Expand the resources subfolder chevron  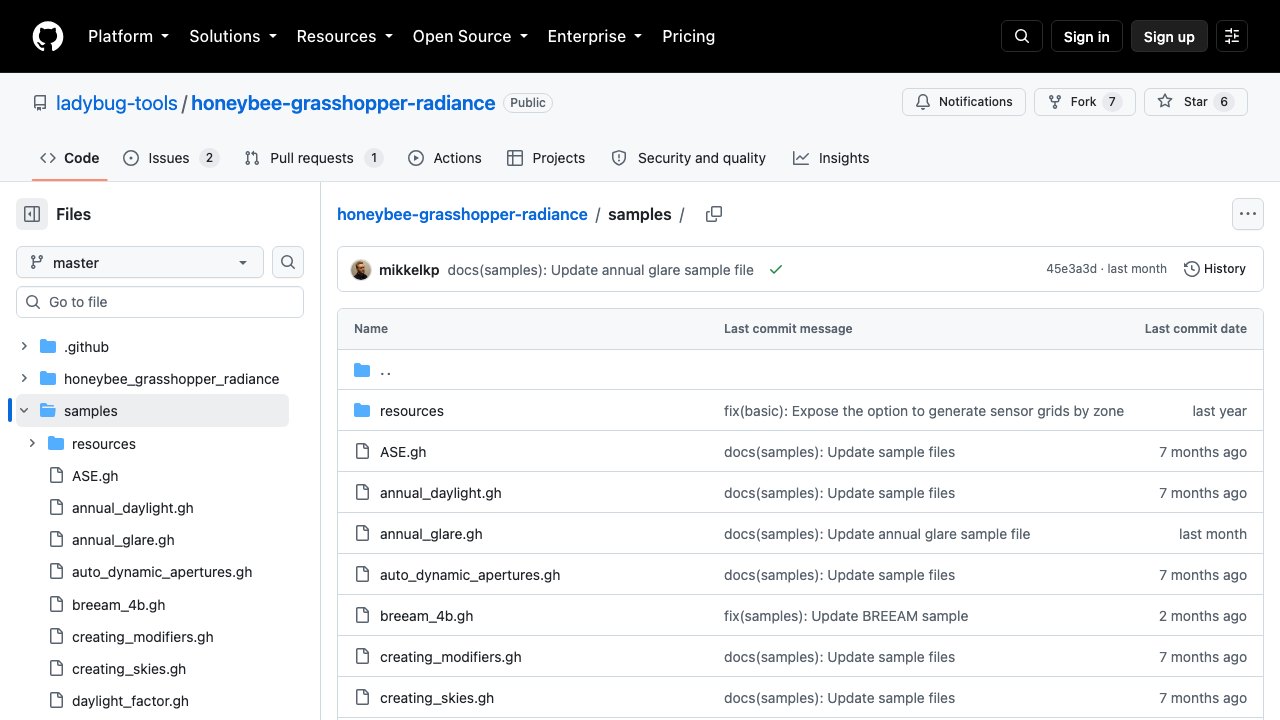32,443
